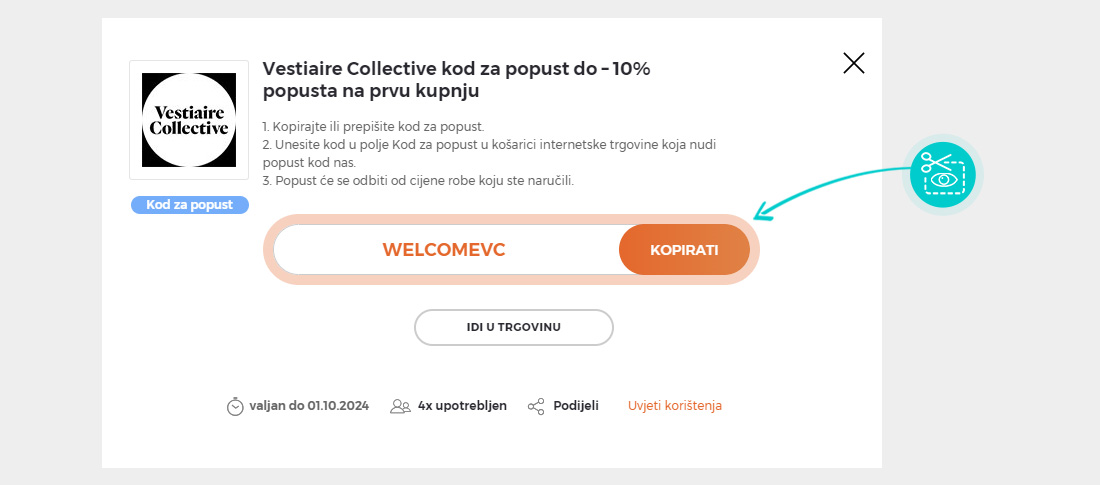
Task: Click the blue Kod za popust badge
Action: coord(189,205)
